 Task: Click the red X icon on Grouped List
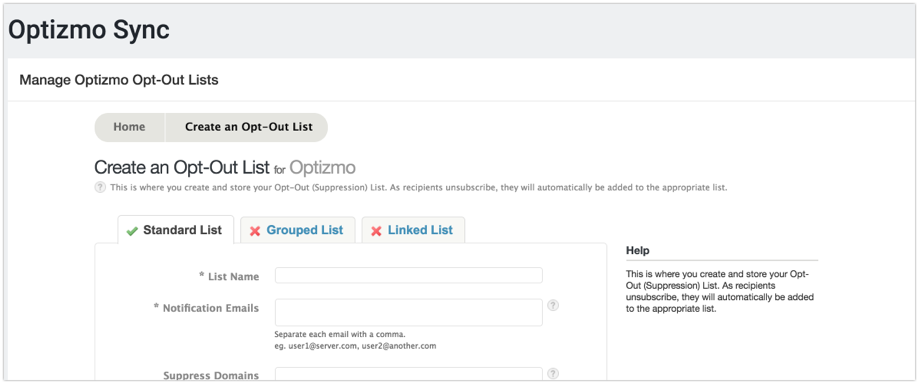[255, 231]
